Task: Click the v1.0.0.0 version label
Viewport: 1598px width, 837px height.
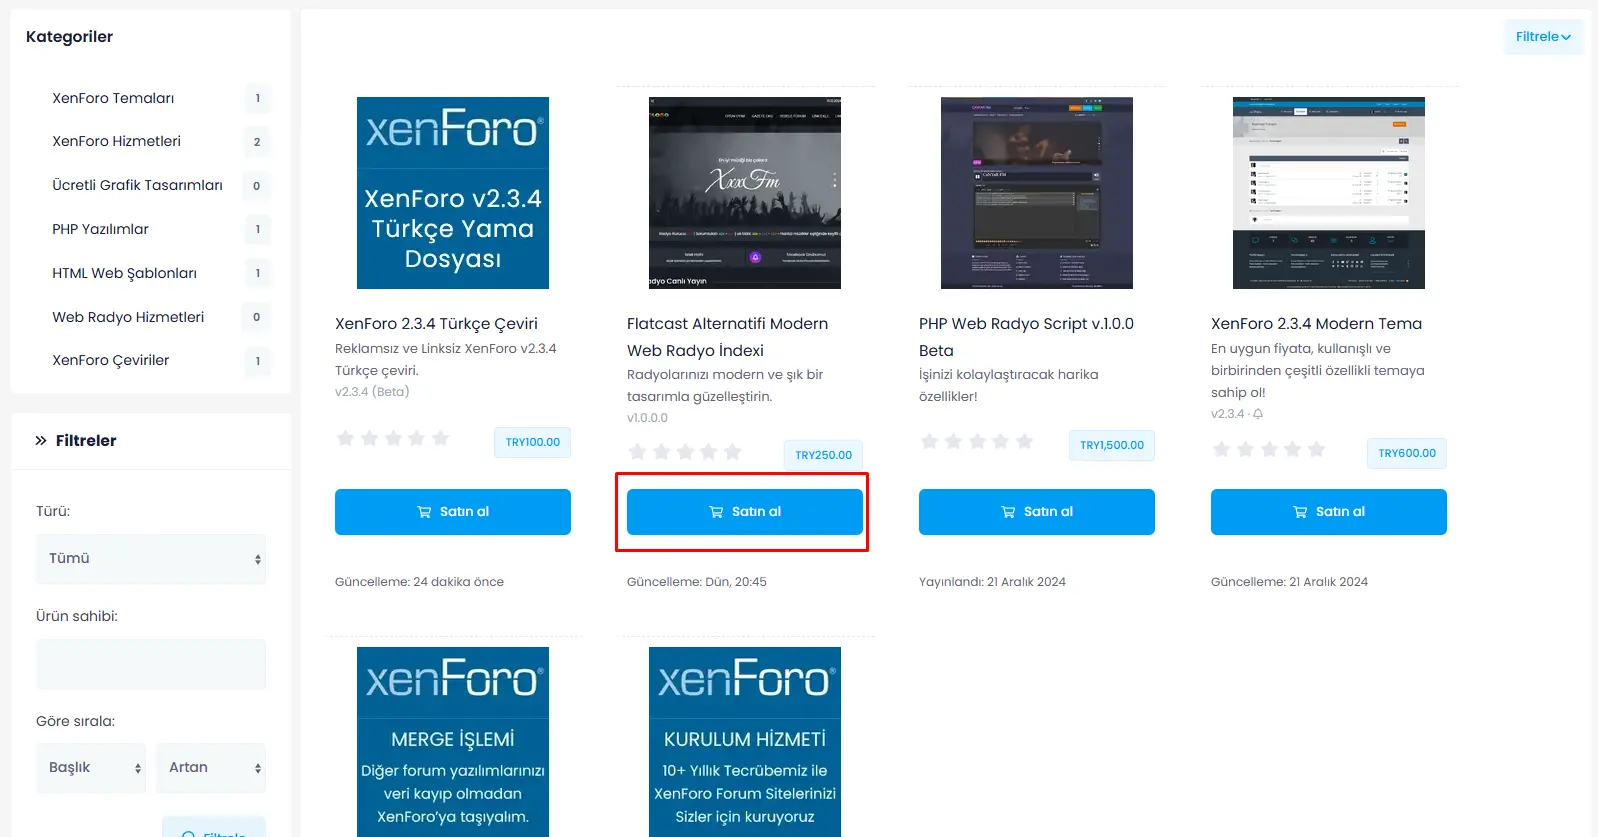Action: (647, 418)
